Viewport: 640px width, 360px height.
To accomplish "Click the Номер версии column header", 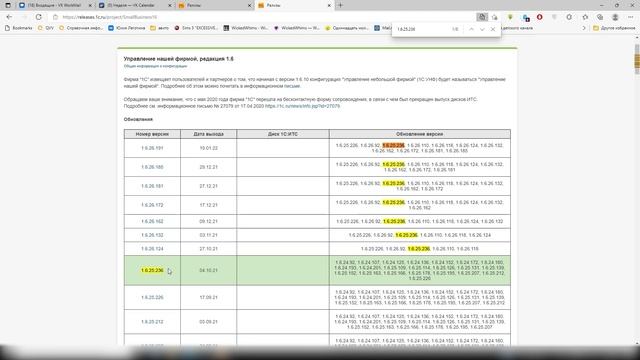I will coord(152,134).
